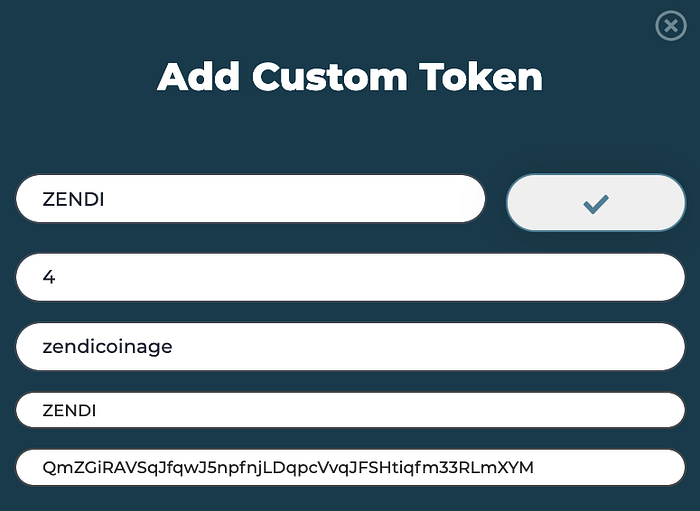Click the hash text starting with QmZGiRAV
Image resolution: width=700 pixels, height=511 pixels.
click(x=288, y=467)
